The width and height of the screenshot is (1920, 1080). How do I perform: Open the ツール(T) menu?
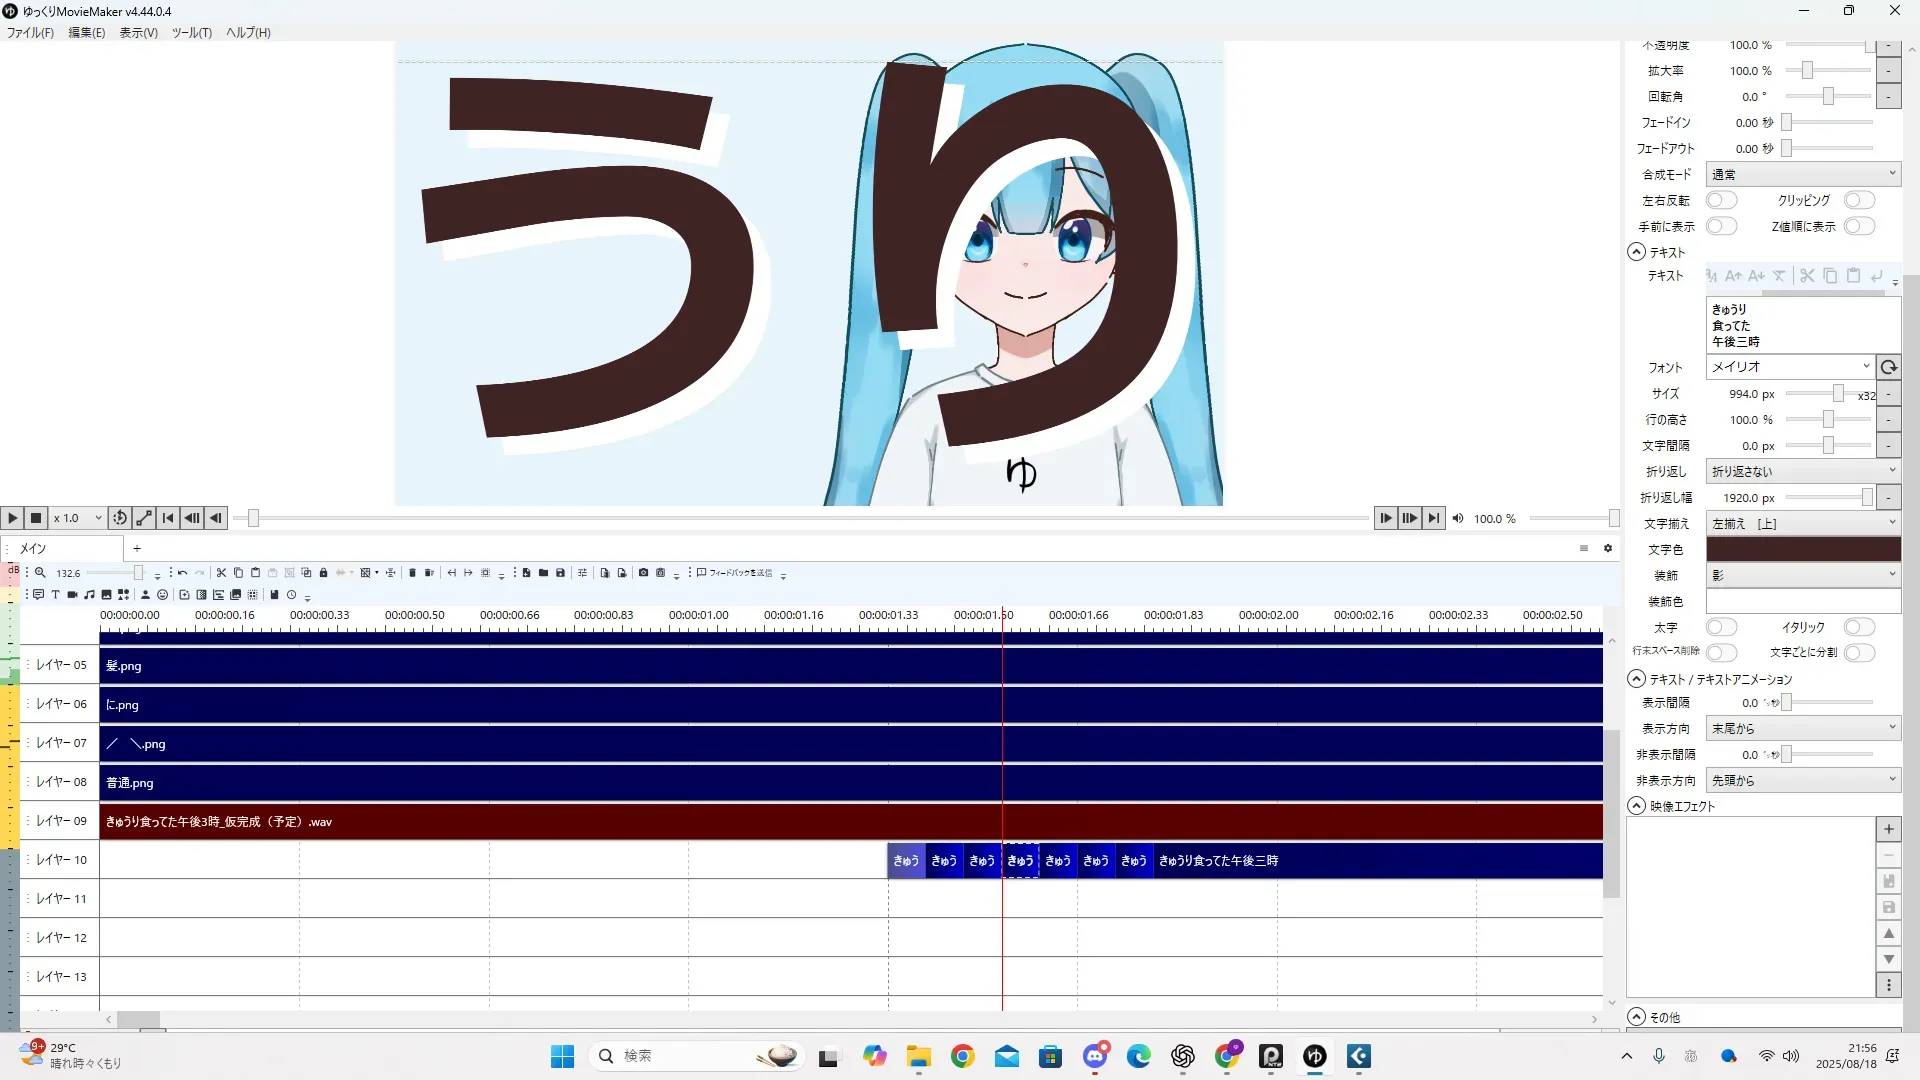191,32
